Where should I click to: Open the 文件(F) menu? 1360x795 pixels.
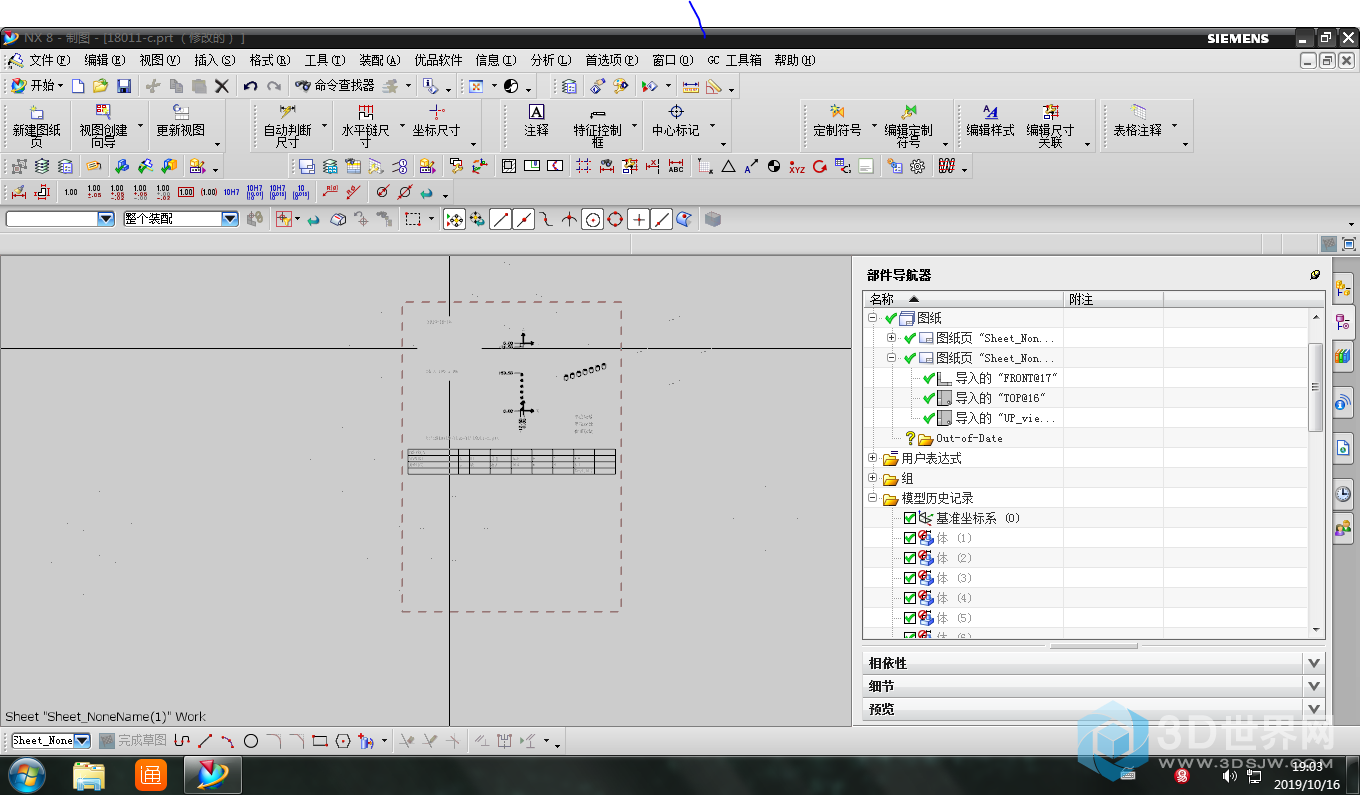[50, 60]
